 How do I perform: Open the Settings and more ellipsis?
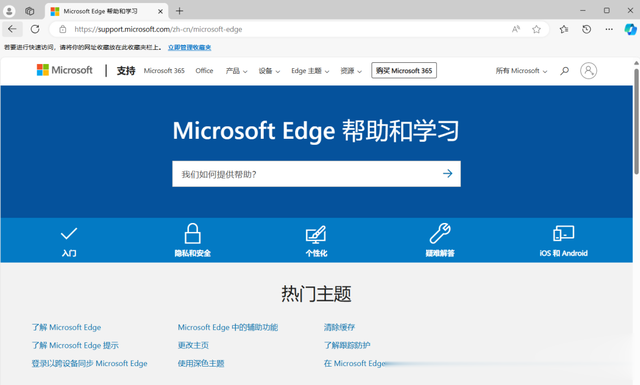(x=609, y=29)
